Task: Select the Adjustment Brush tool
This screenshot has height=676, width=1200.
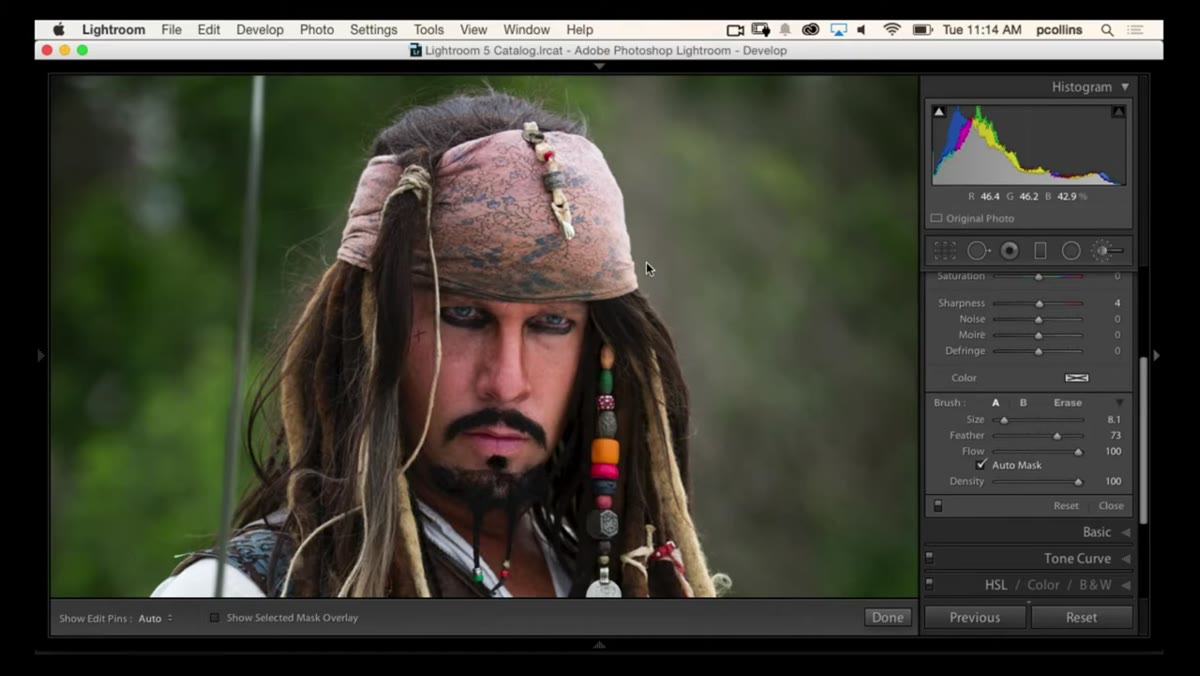Action: pos(1107,251)
